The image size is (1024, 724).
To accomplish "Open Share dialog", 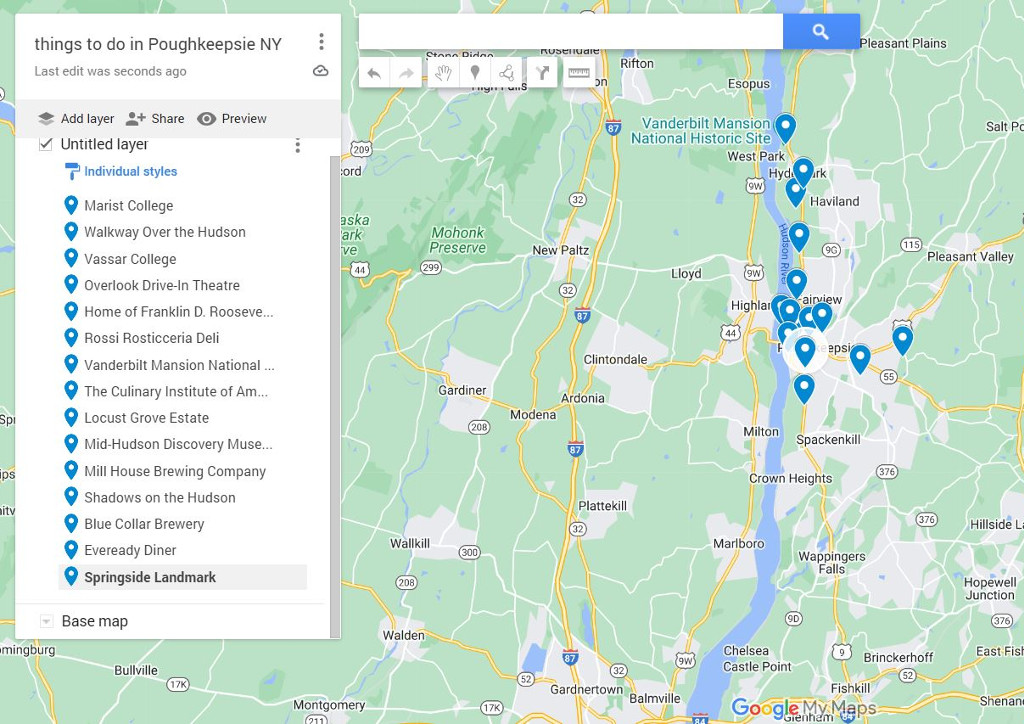I will pos(155,119).
